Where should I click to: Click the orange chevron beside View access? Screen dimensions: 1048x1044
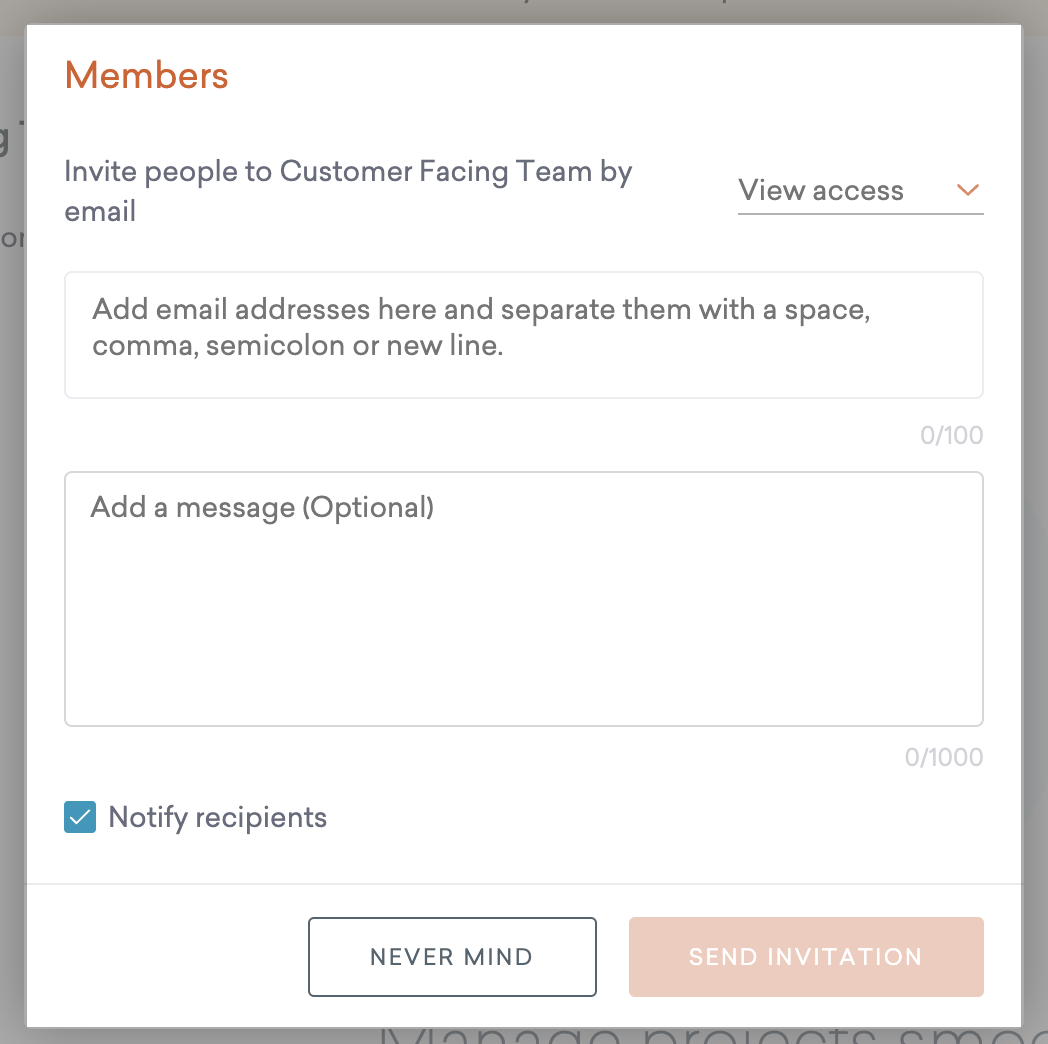pos(967,190)
